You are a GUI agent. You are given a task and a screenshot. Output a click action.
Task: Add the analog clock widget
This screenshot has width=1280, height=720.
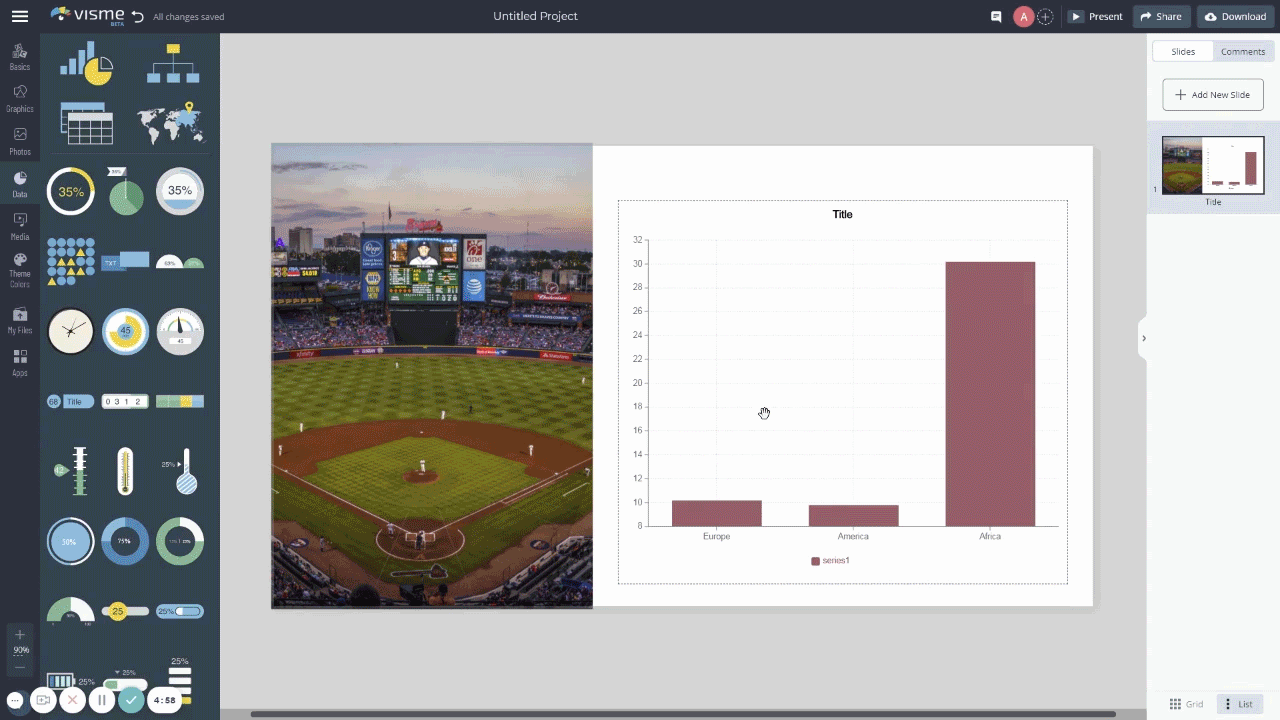coord(71,331)
